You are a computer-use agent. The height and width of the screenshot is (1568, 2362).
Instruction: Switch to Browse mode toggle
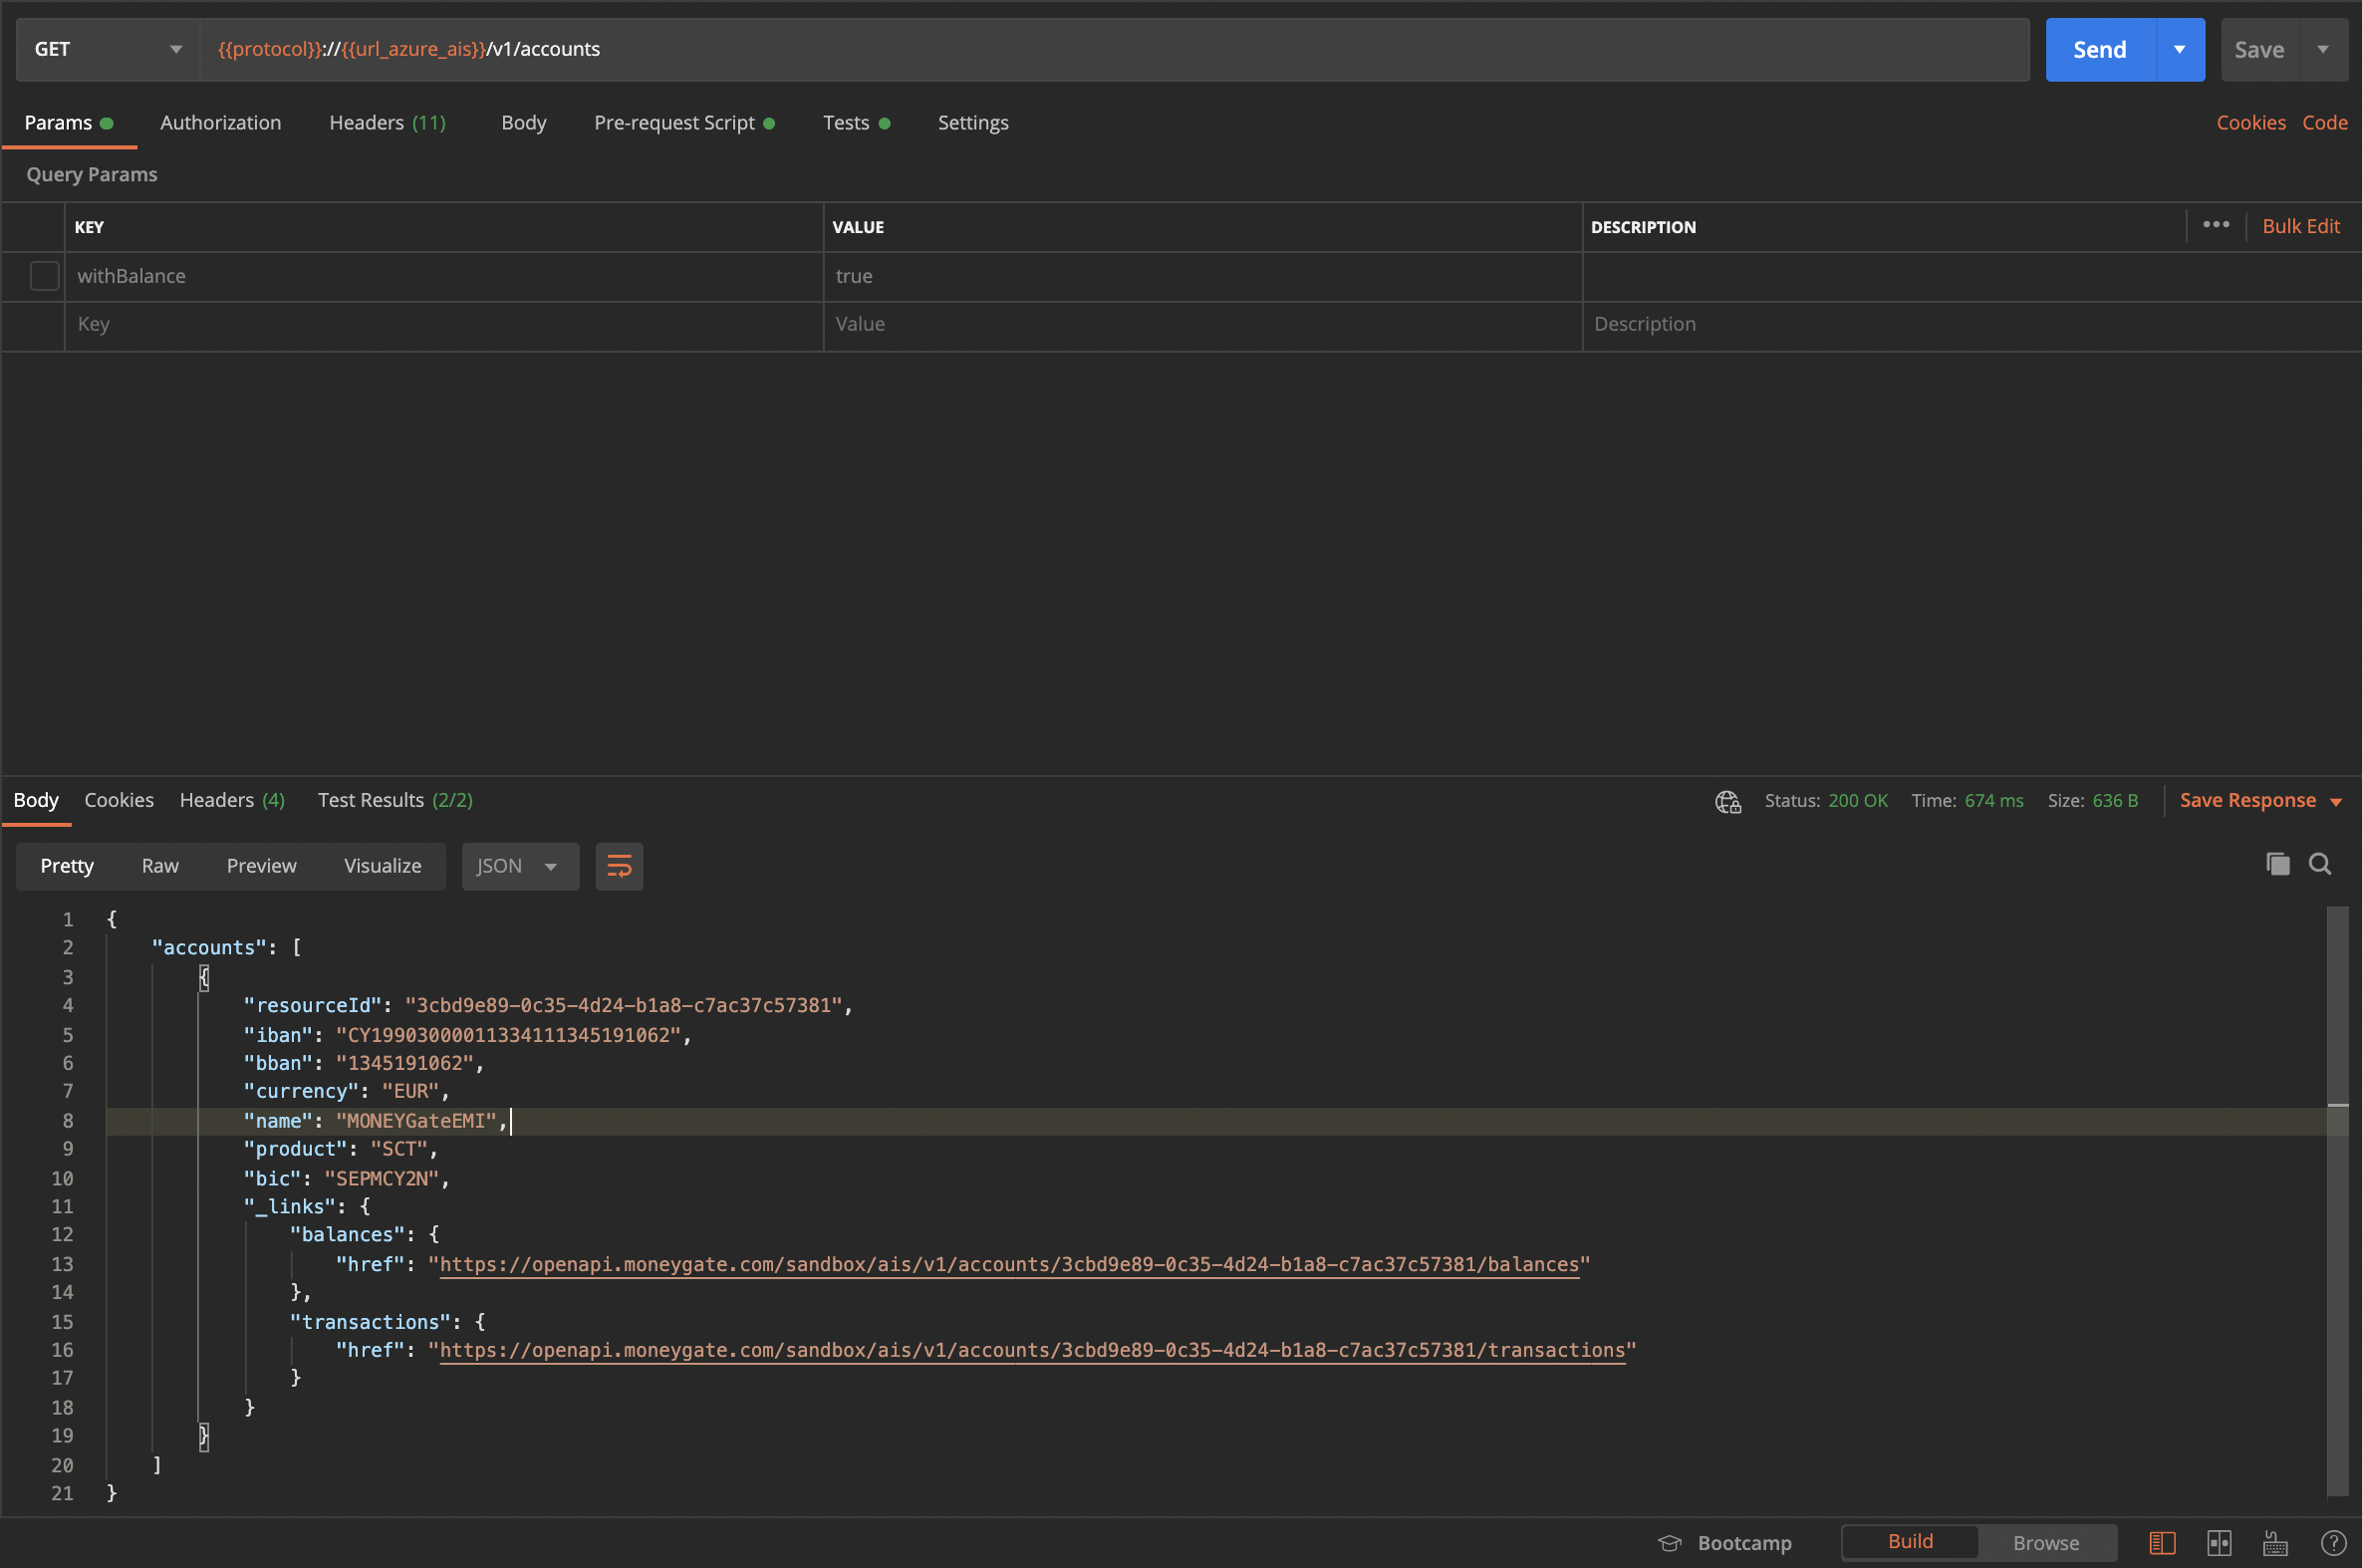(x=2045, y=1543)
